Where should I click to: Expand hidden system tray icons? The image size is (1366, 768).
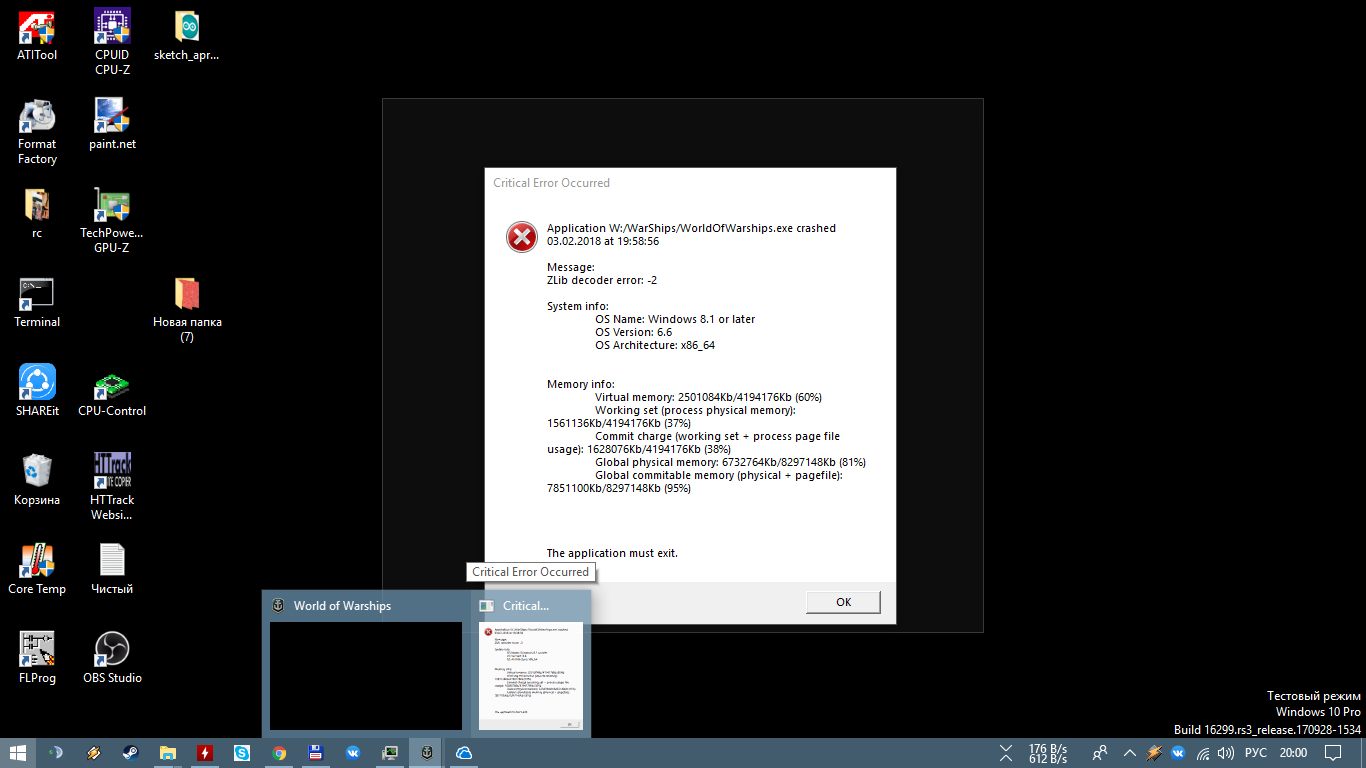coord(1130,753)
